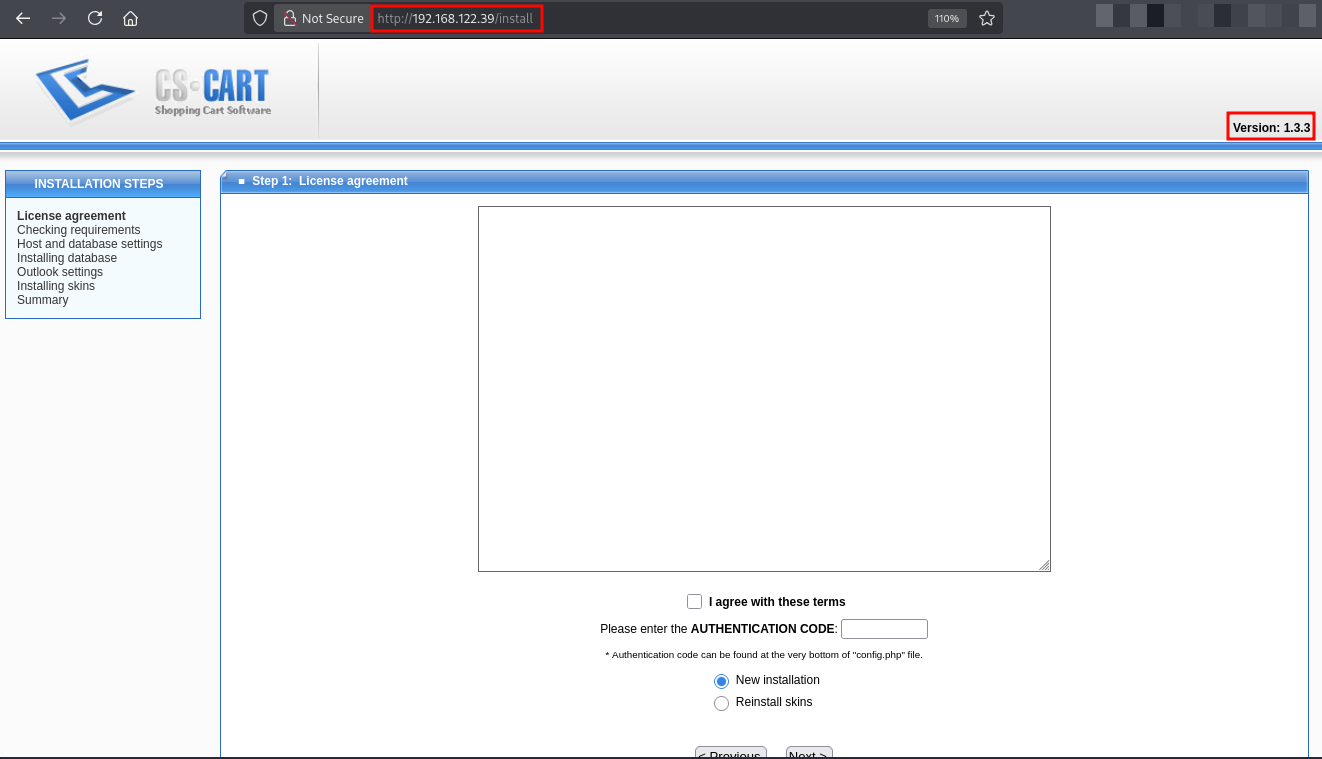Select the Reinstall skins radio button
The width and height of the screenshot is (1322, 759).
(x=721, y=703)
